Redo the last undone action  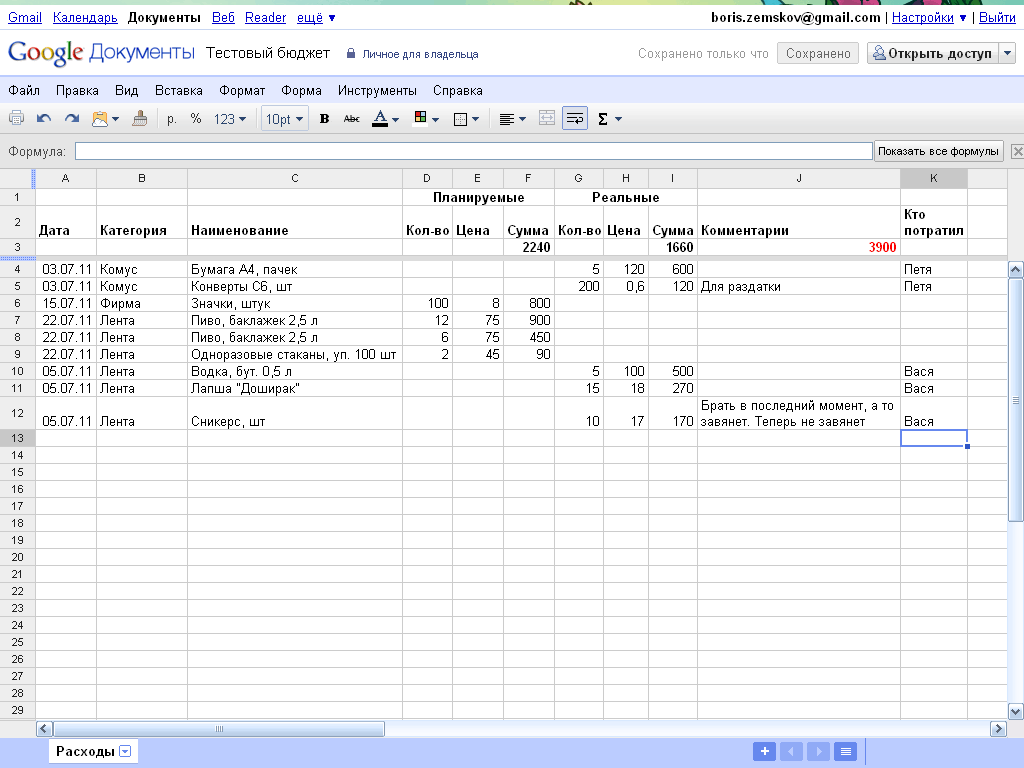click(x=71, y=119)
